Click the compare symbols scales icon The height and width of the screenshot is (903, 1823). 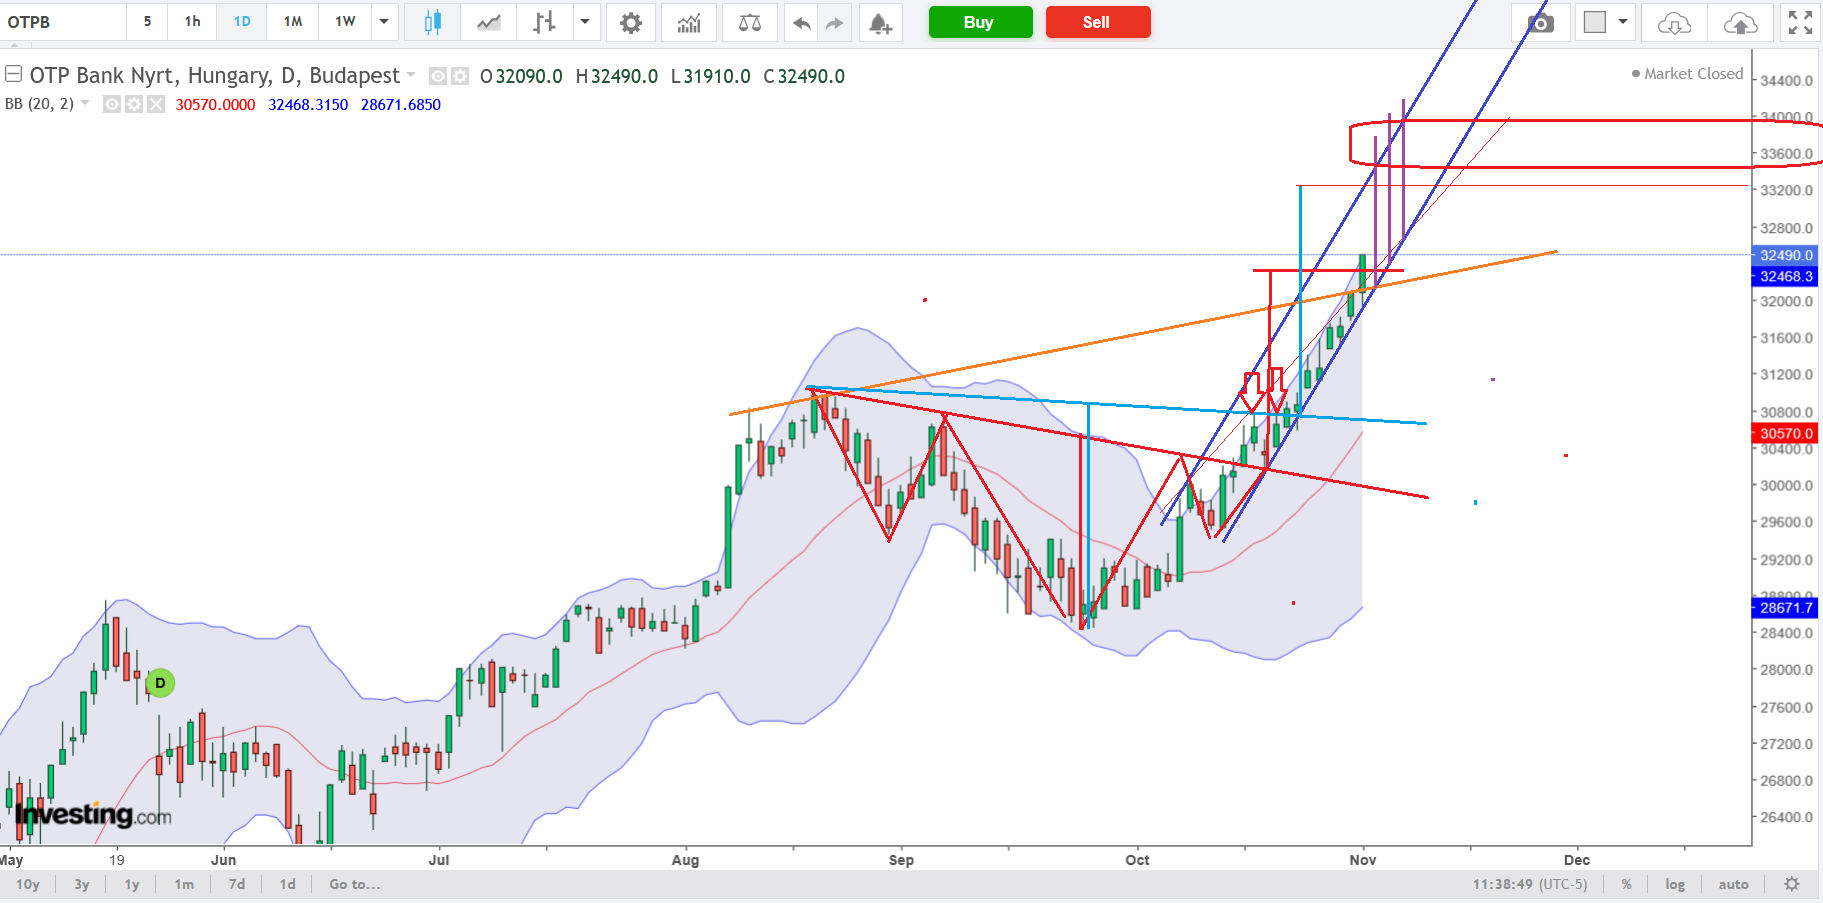749,22
